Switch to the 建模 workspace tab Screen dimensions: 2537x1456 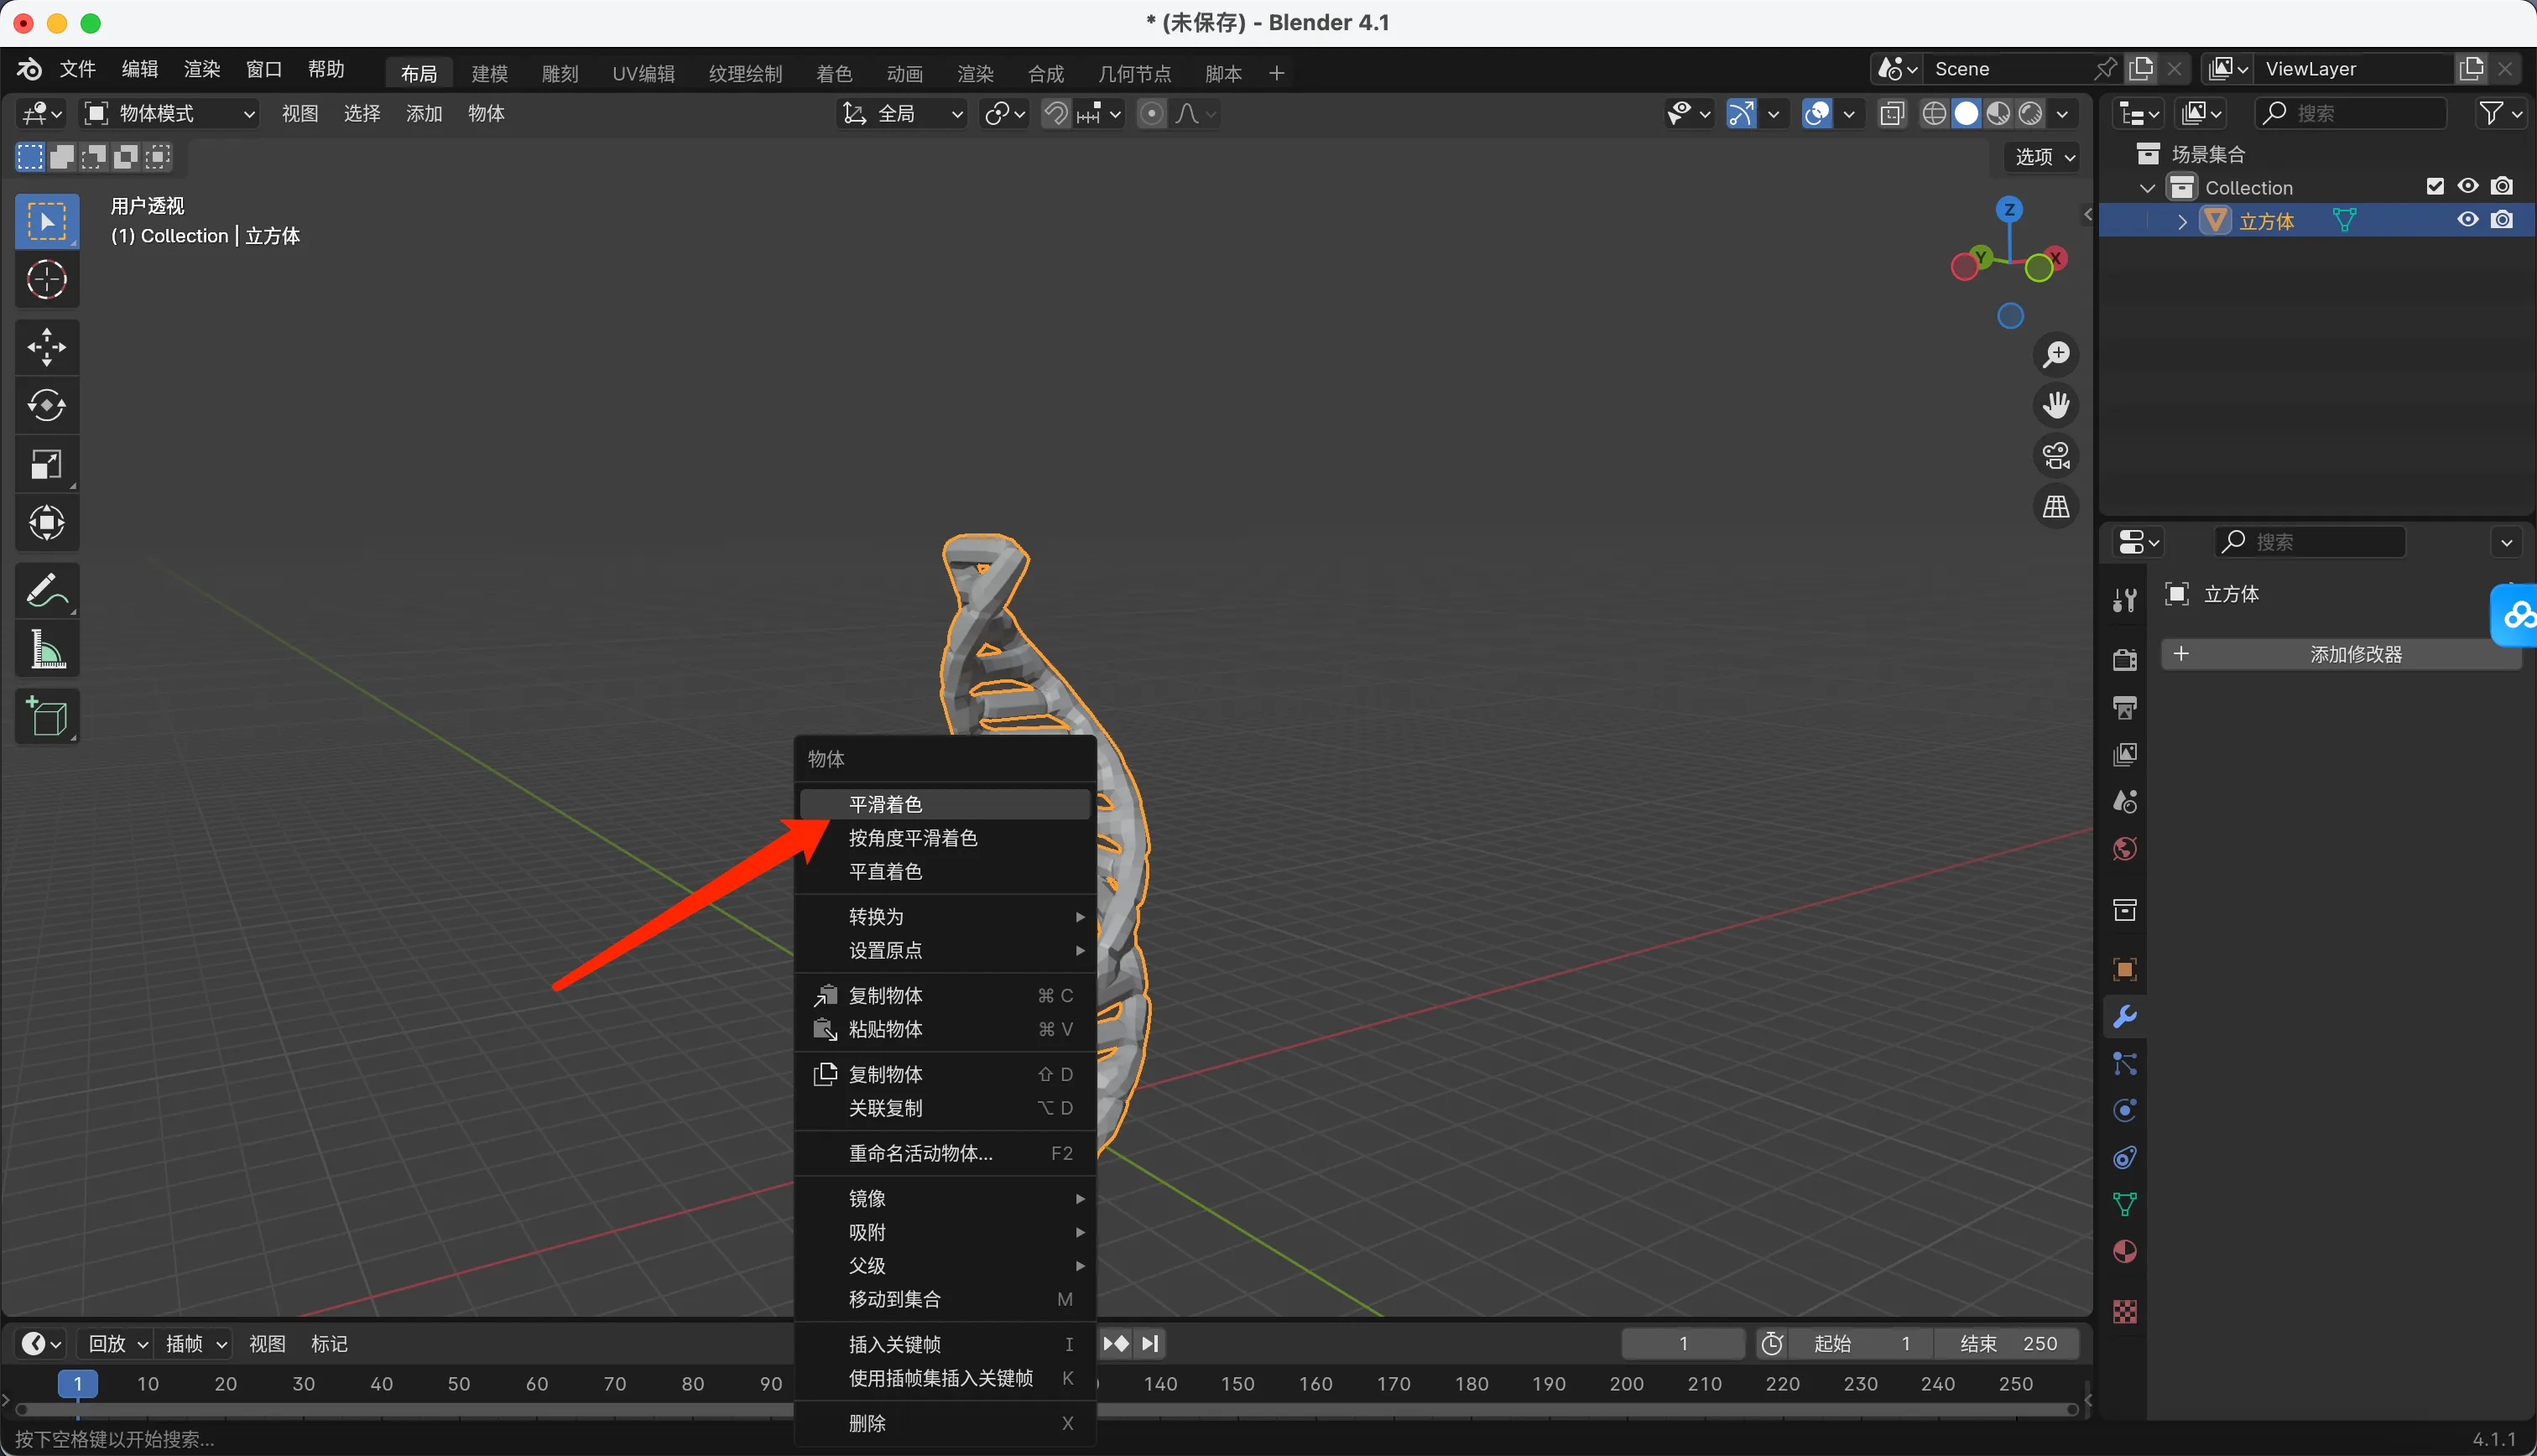point(489,73)
